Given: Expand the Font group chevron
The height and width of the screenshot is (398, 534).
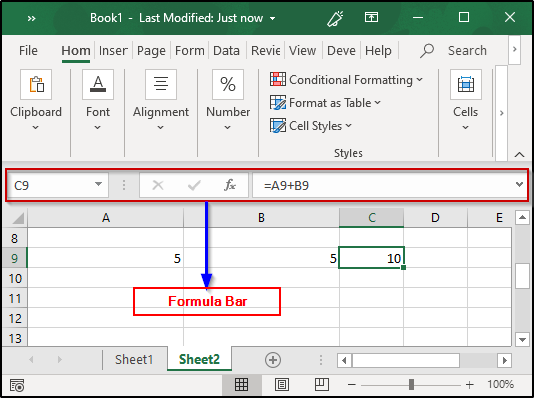Looking at the screenshot, I should [x=97, y=128].
